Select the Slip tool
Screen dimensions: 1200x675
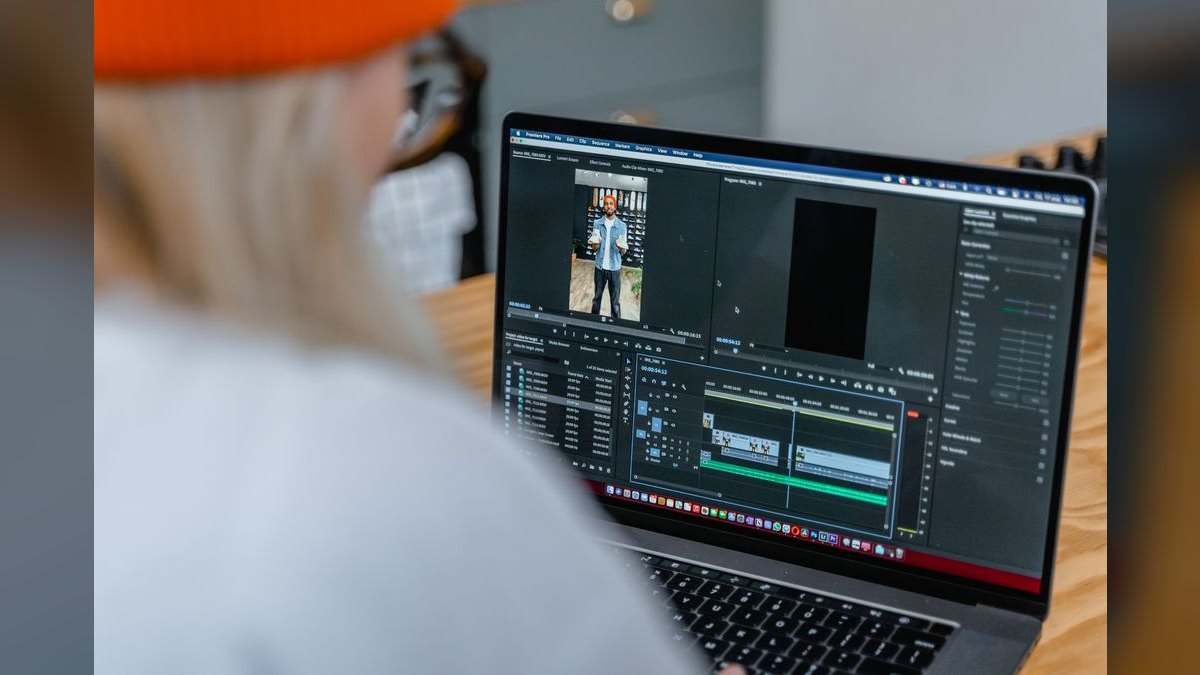[x=627, y=395]
